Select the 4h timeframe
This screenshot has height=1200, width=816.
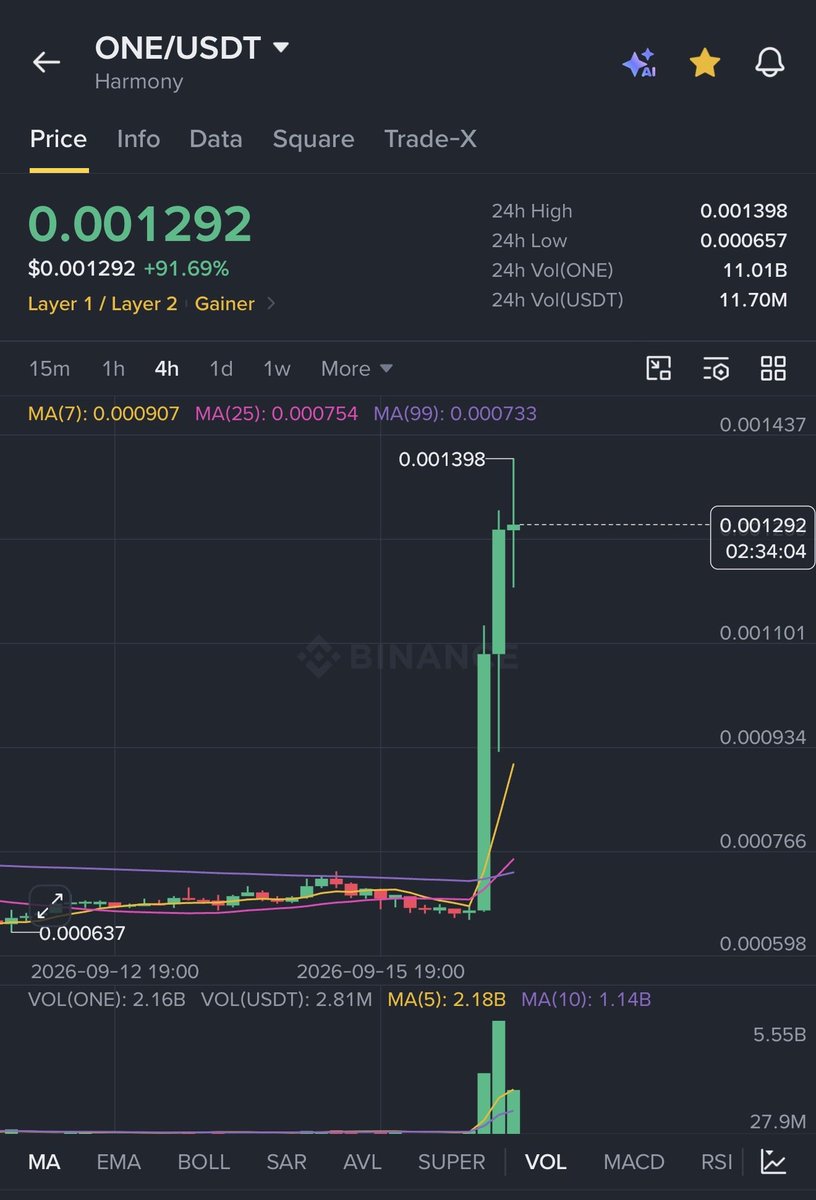tap(167, 369)
